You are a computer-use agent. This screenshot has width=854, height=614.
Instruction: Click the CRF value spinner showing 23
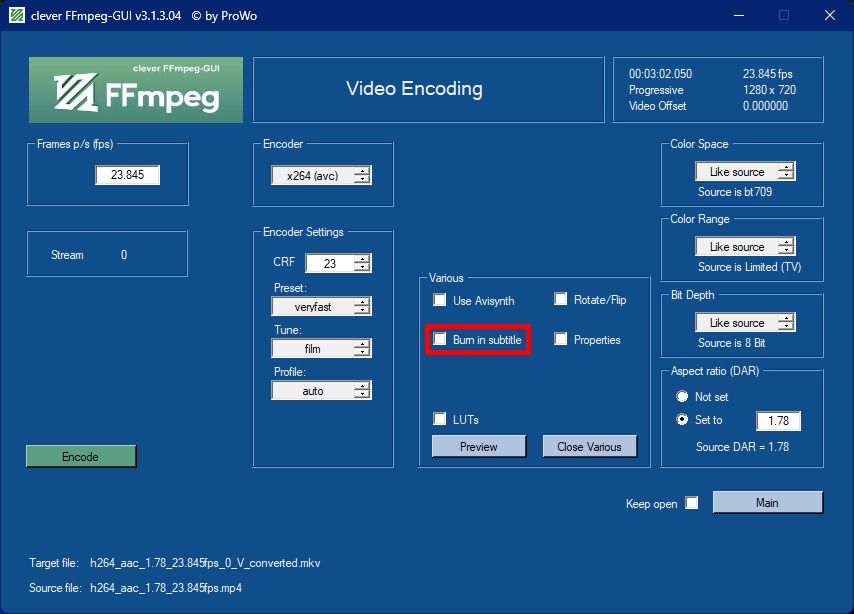pos(338,263)
